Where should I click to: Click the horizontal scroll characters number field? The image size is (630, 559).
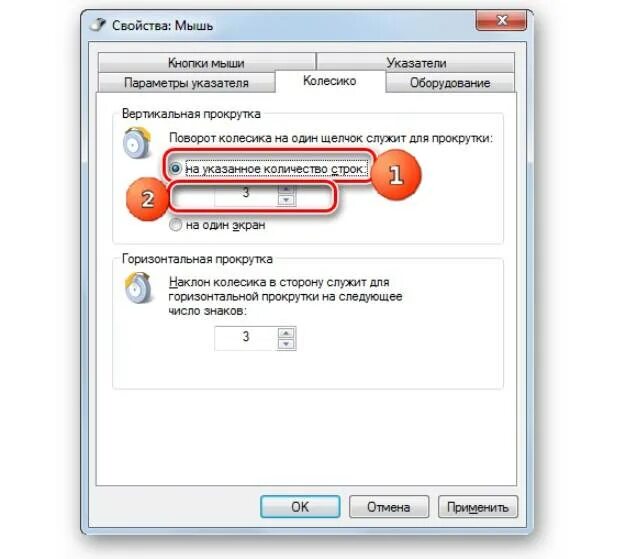[246, 338]
